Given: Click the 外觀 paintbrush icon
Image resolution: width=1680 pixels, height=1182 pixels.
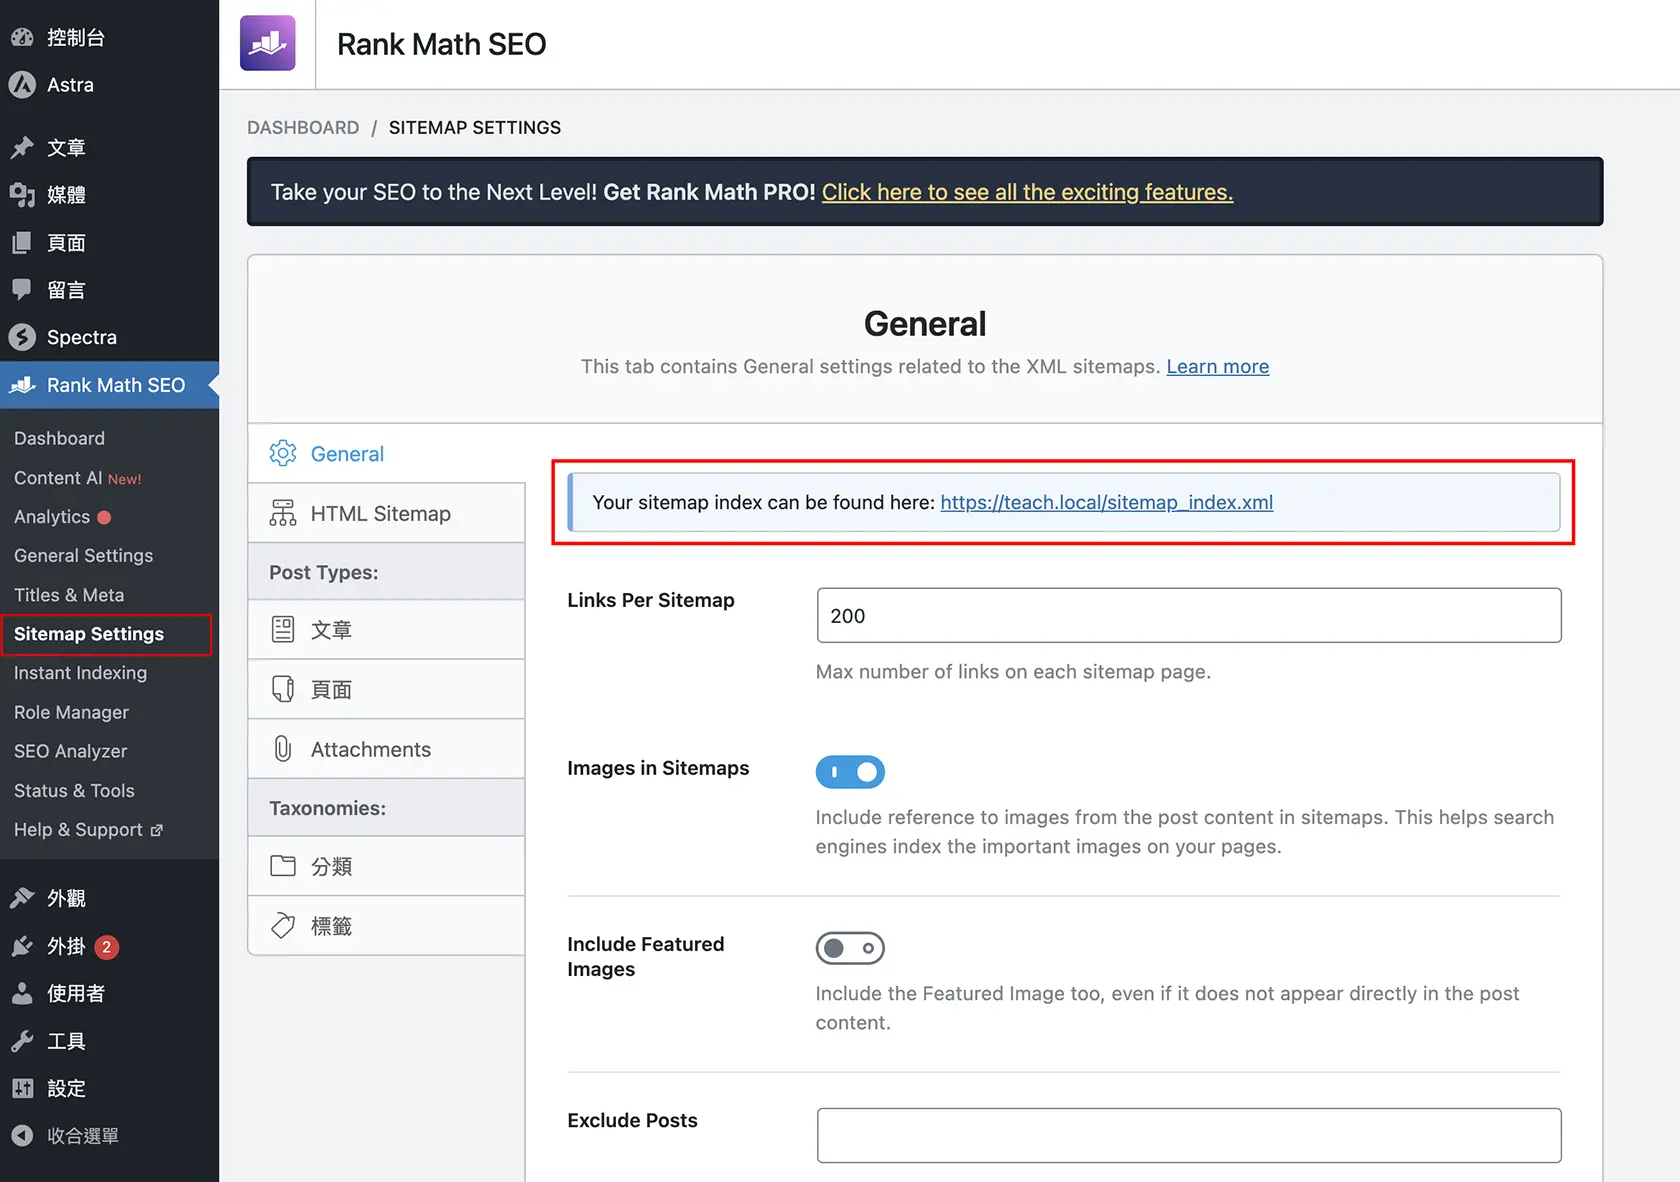Looking at the screenshot, I should 22,898.
